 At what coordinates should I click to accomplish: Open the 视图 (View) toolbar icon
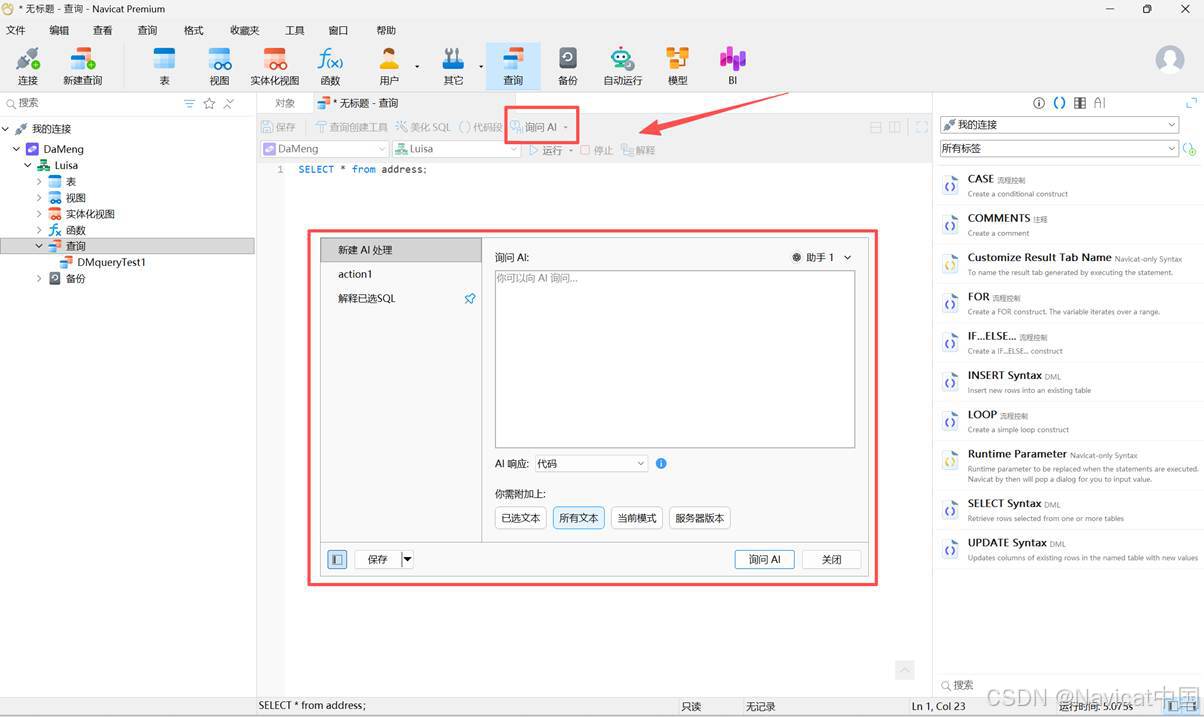point(219,66)
